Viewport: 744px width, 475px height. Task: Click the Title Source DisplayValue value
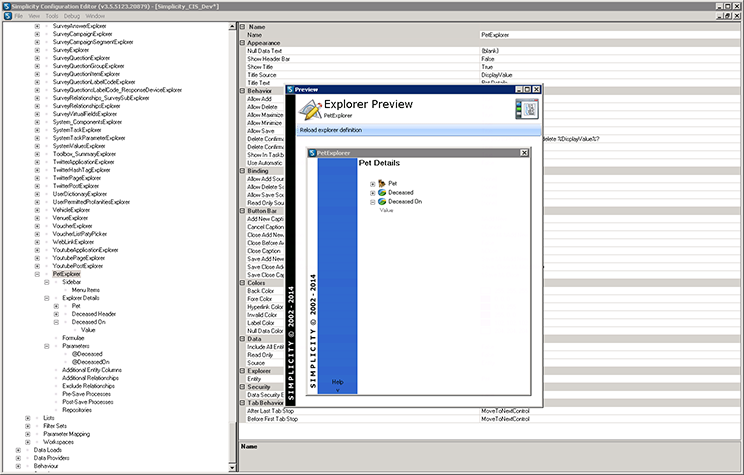pos(610,75)
